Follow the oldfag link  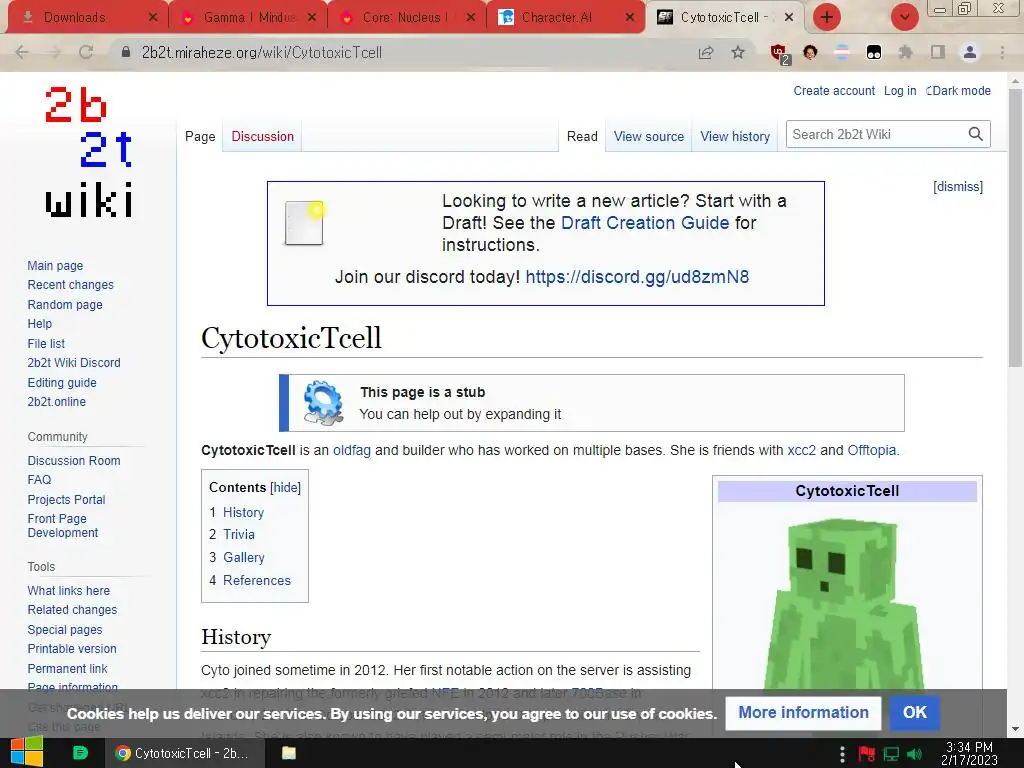click(351, 450)
